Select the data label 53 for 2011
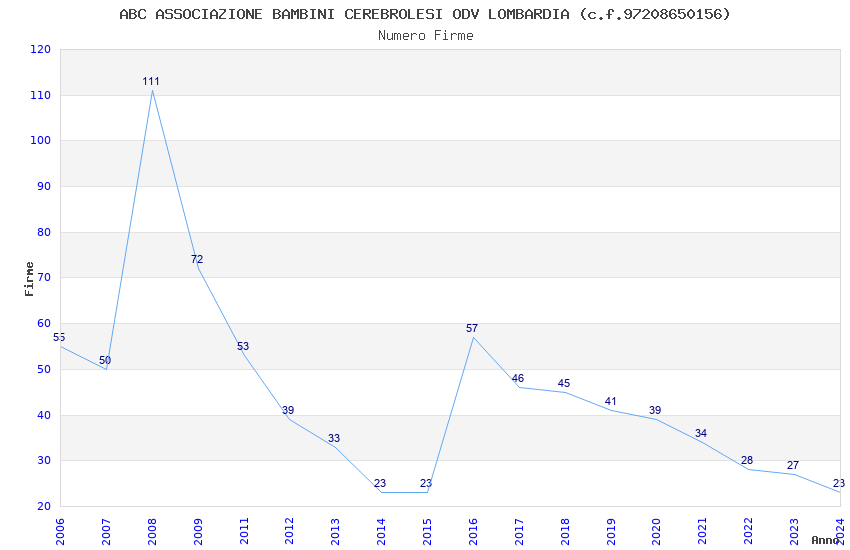850x550 pixels. click(x=243, y=346)
